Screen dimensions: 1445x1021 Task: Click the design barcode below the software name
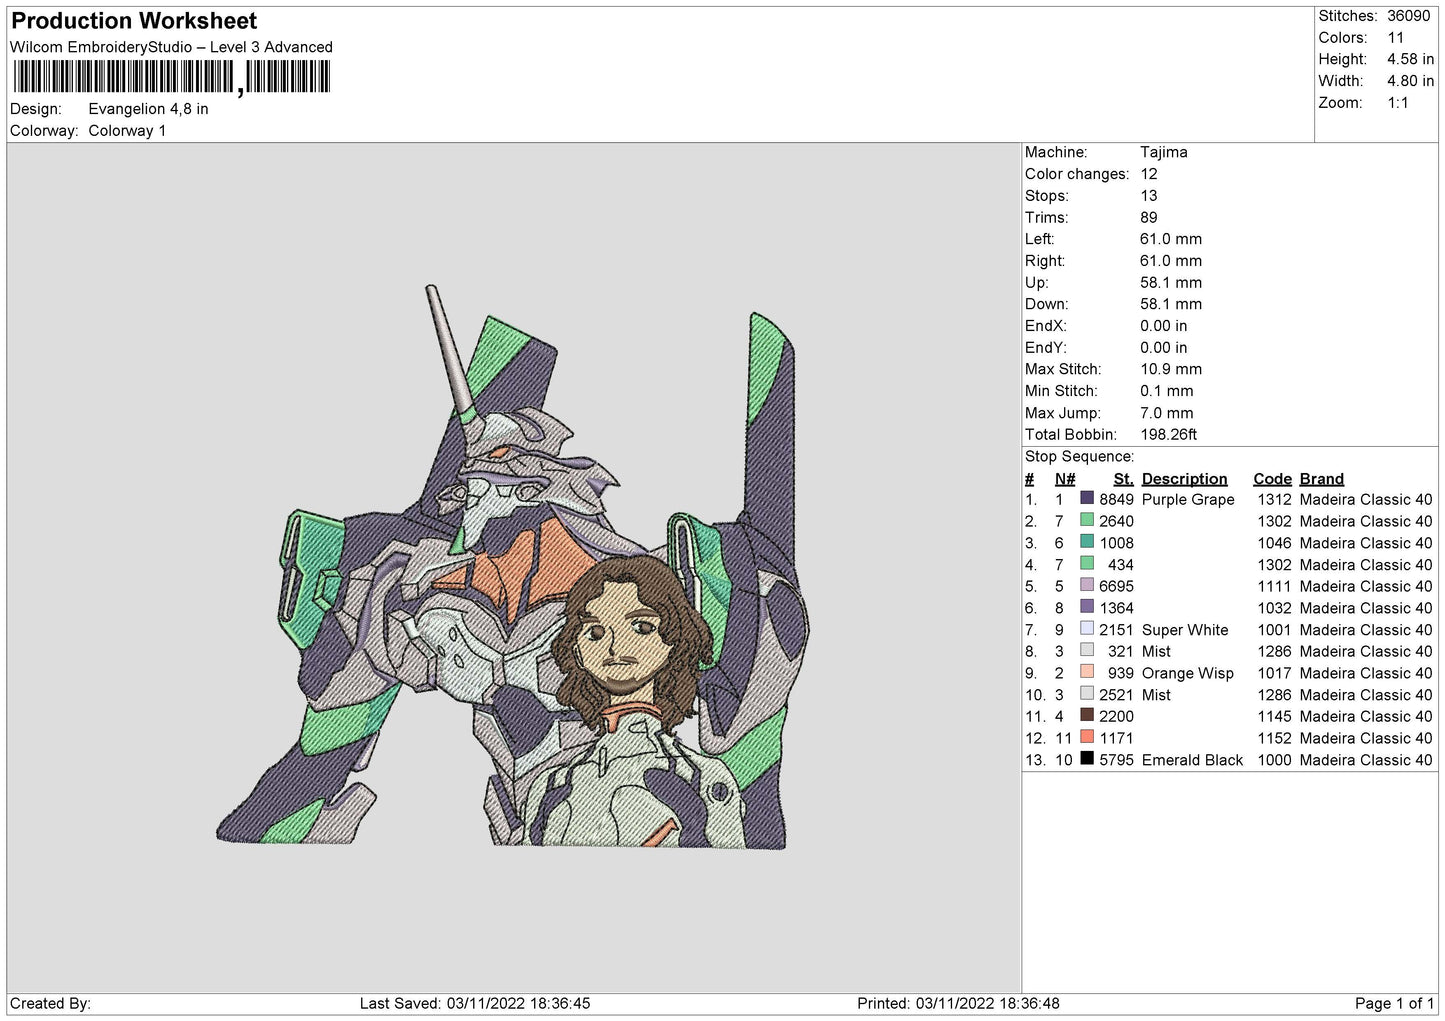[x=171, y=77]
